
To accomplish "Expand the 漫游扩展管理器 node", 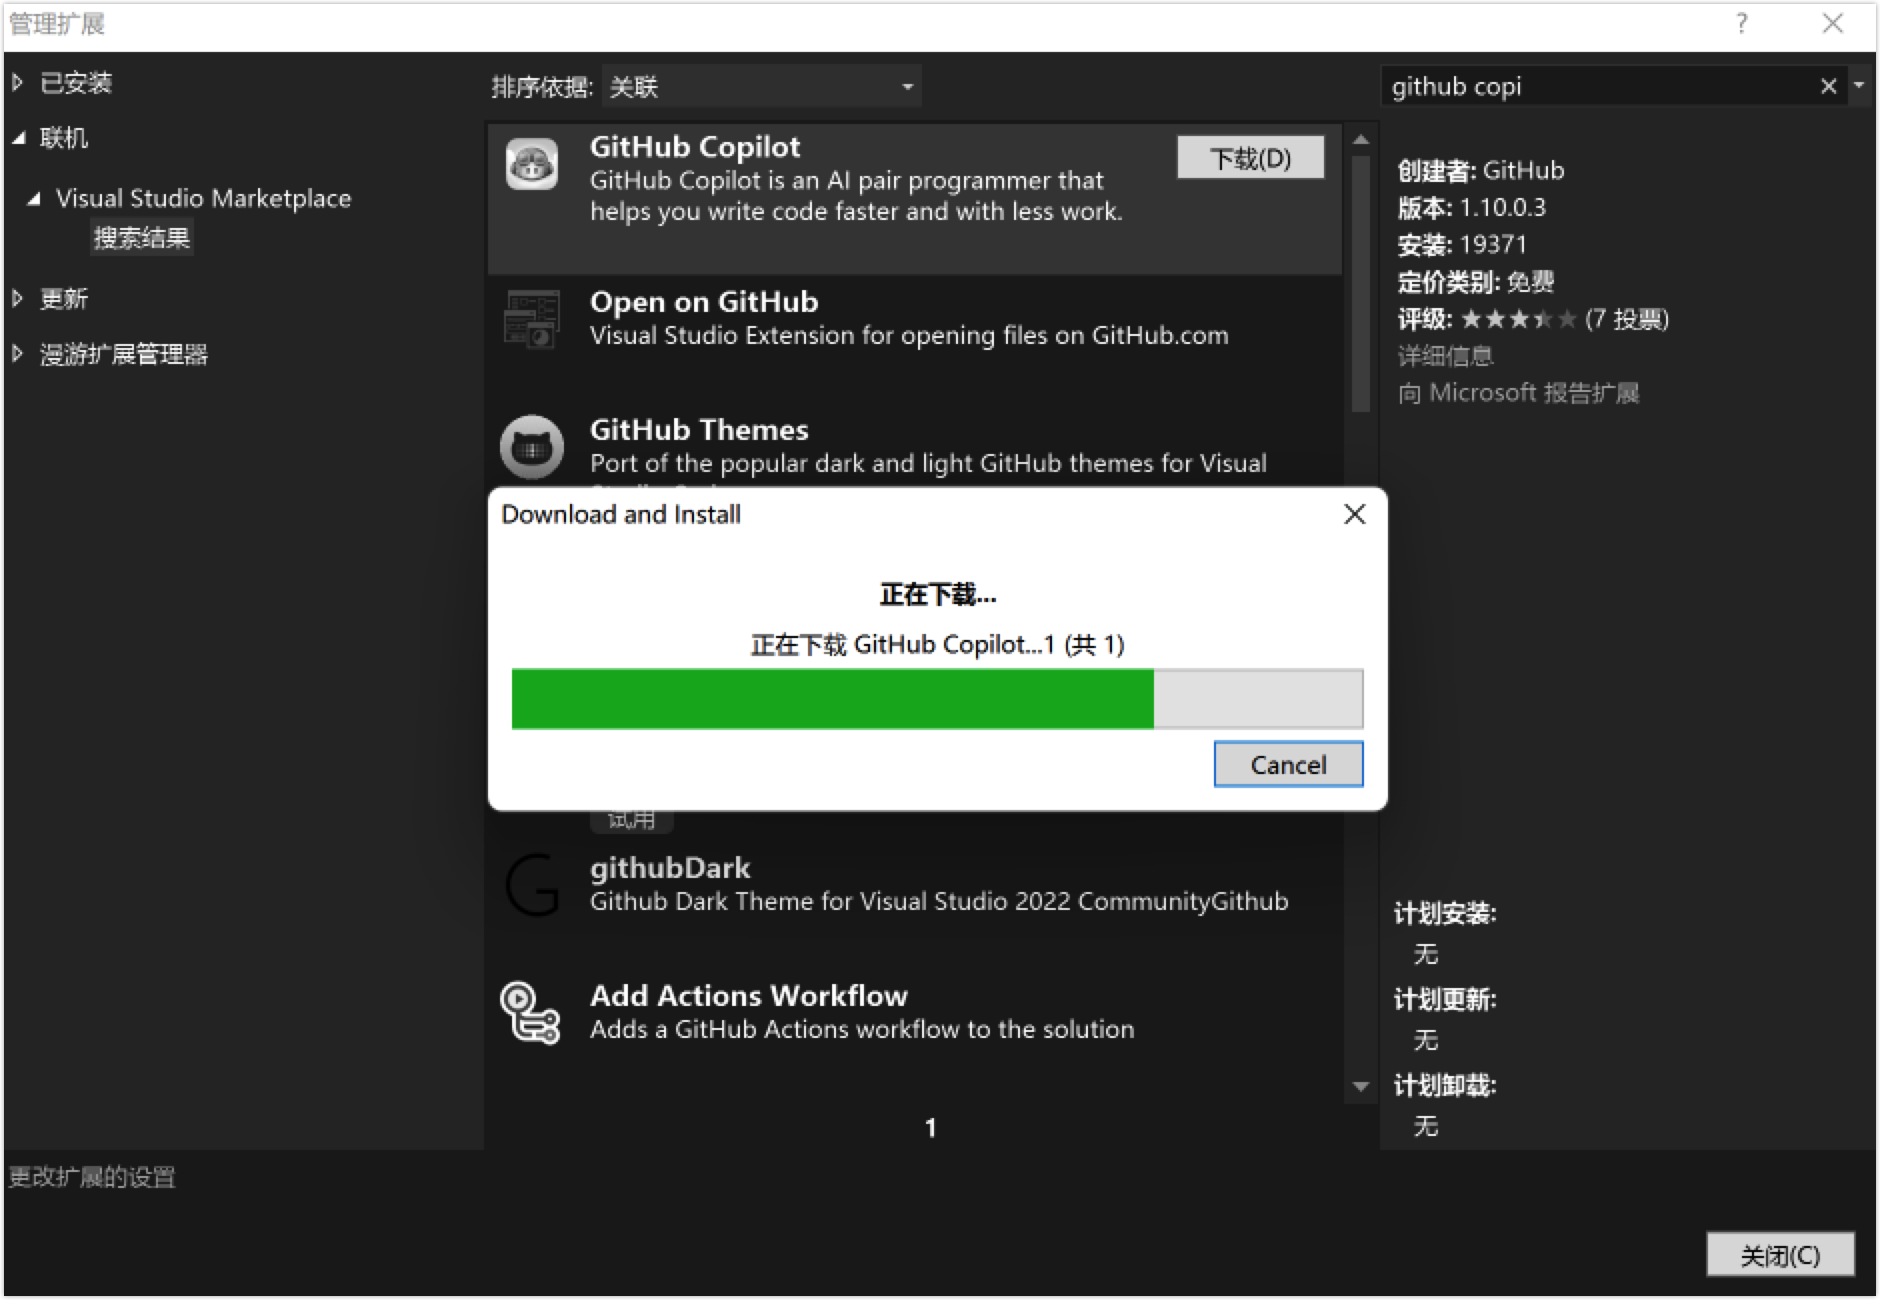I will click(17, 353).
